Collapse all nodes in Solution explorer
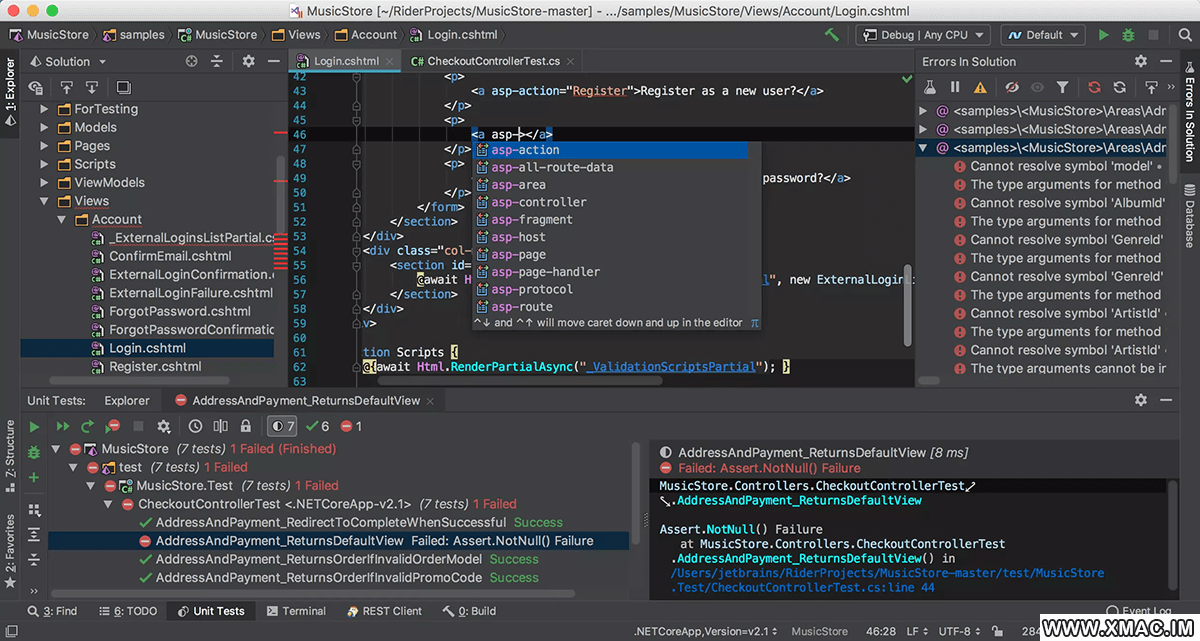The width and height of the screenshot is (1200, 641). point(218,61)
